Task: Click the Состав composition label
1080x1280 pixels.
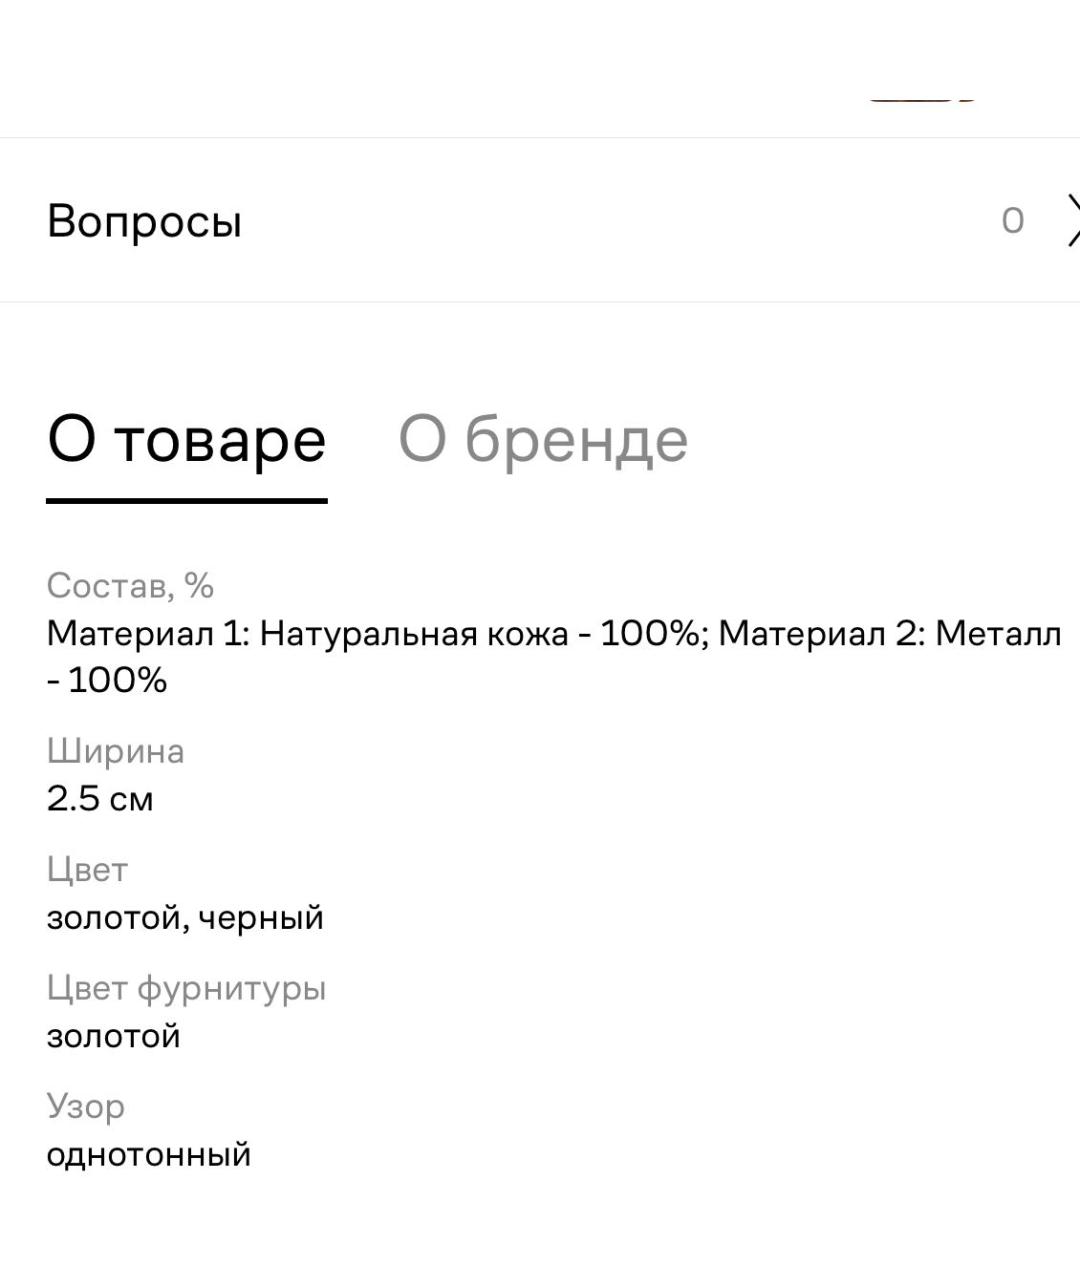Action: (x=131, y=585)
